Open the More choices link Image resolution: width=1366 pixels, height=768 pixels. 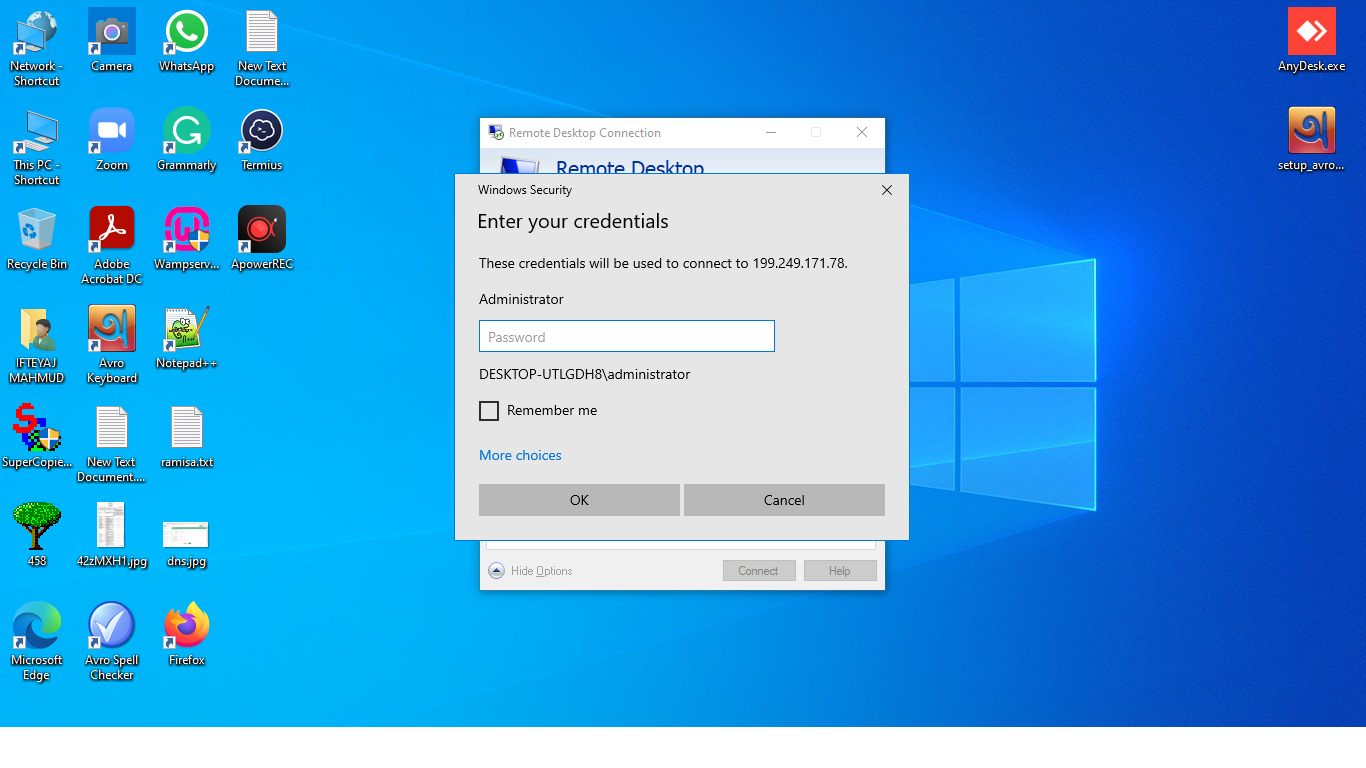point(520,455)
